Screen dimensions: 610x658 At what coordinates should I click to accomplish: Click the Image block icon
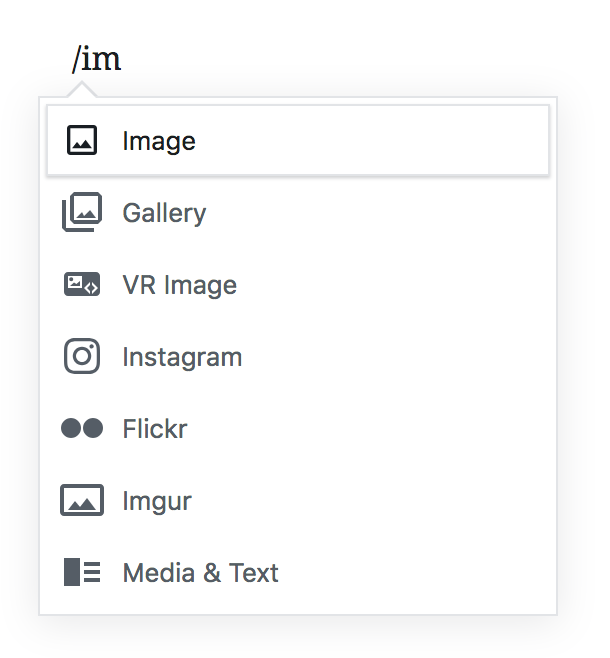(x=82, y=141)
